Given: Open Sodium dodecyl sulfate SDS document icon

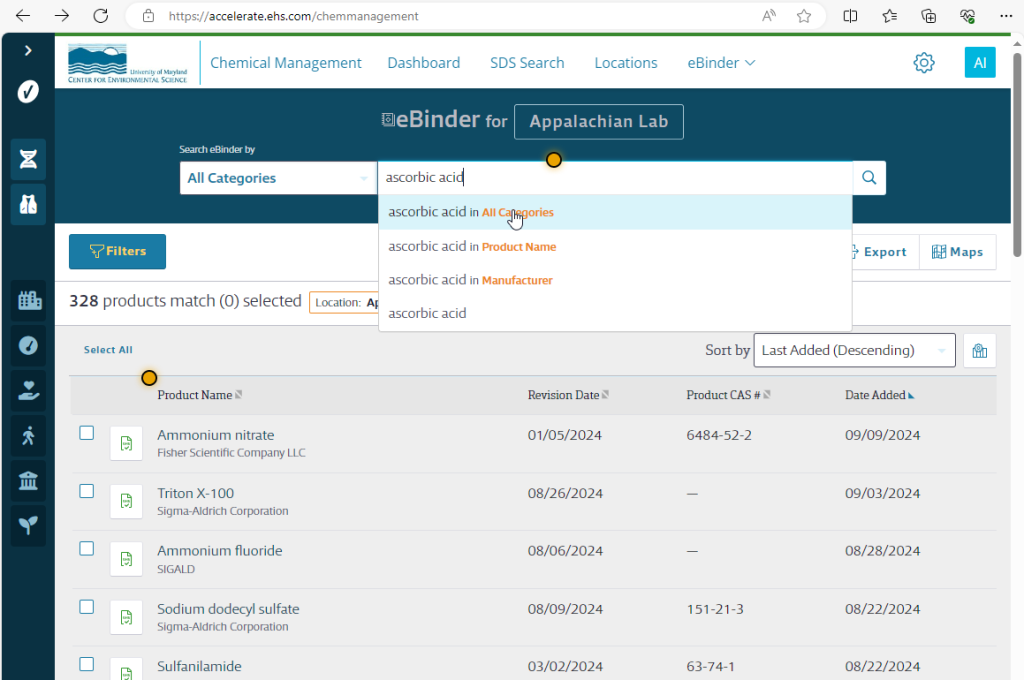Looking at the screenshot, I should pos(126,617).
